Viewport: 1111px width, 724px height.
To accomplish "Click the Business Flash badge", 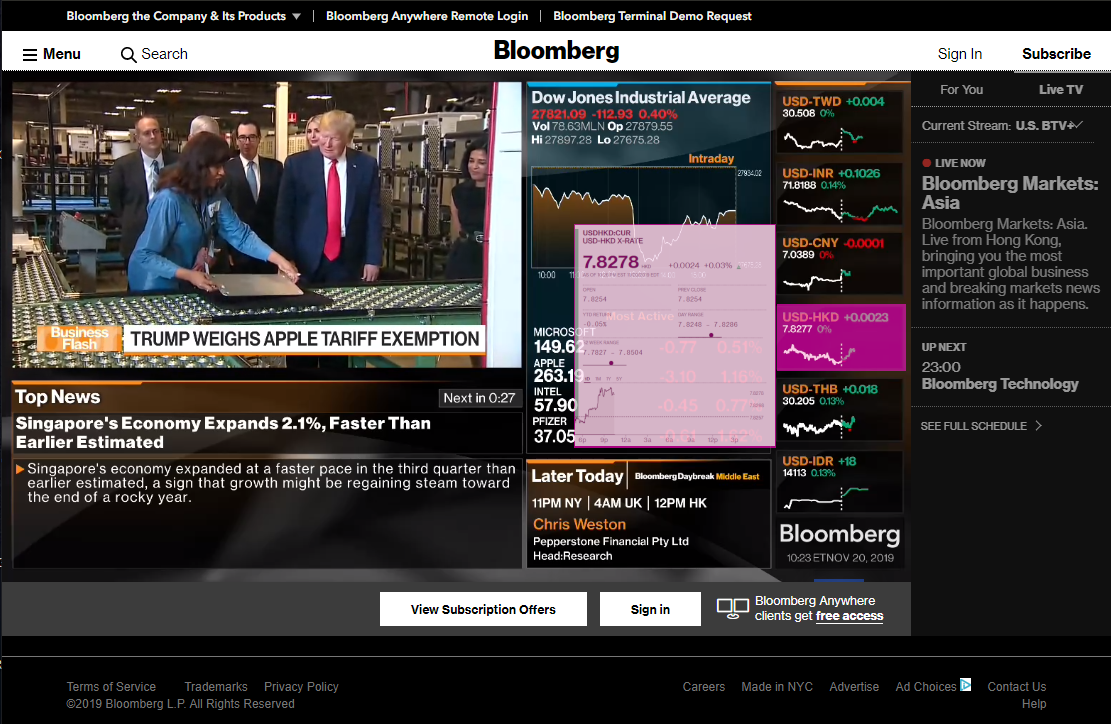I will (79, 339).
